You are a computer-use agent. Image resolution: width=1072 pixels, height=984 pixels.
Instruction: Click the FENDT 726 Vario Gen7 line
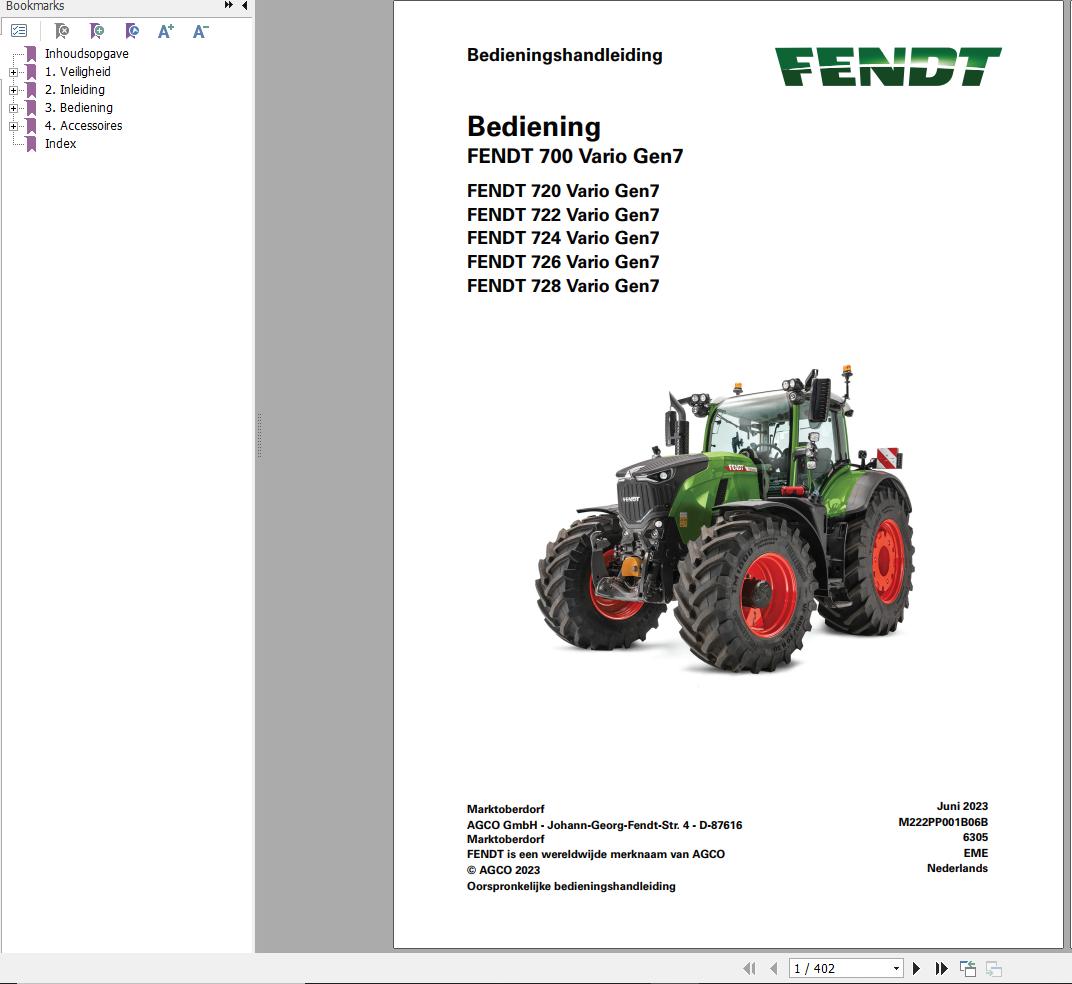point(563,262)
